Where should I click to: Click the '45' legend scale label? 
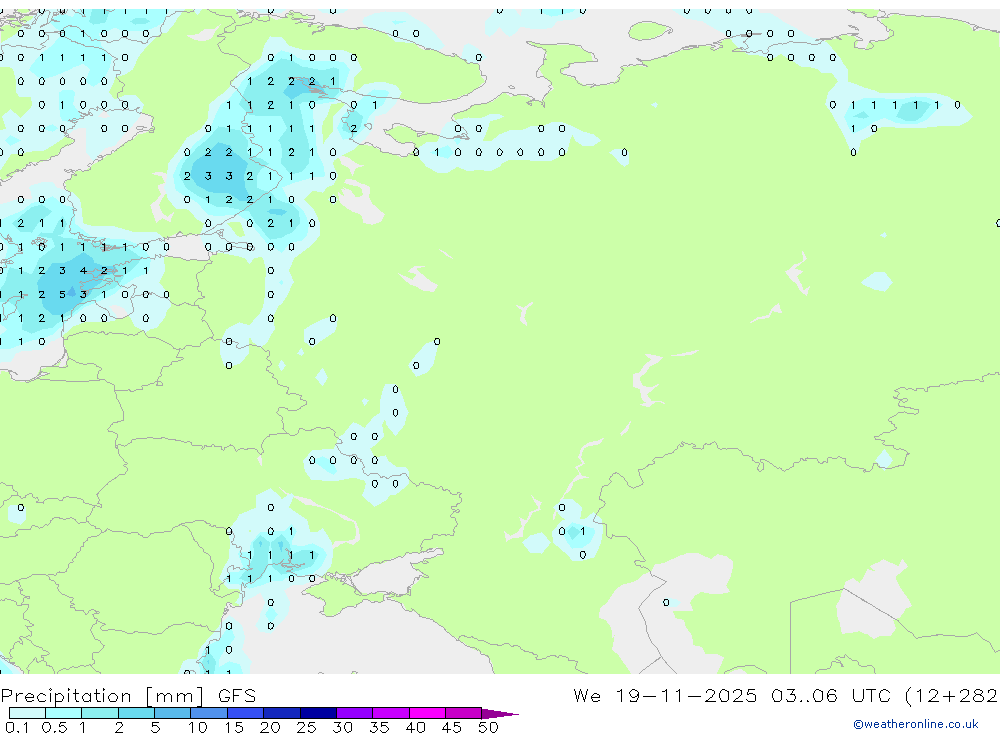pos(452,727)
